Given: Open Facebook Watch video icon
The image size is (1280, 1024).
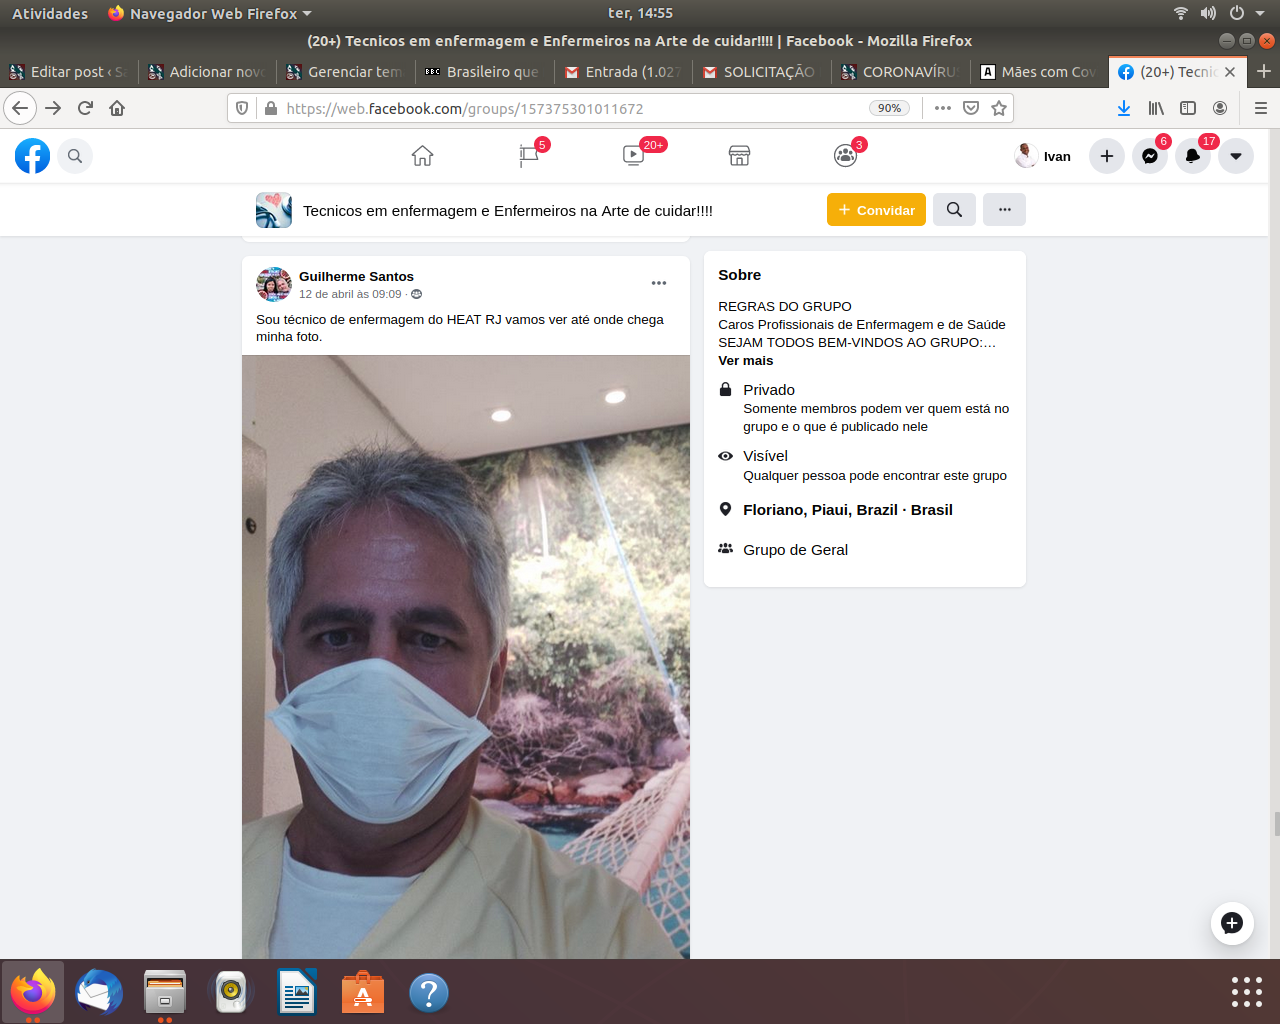Looking at the screenshot, I should 634,156.
